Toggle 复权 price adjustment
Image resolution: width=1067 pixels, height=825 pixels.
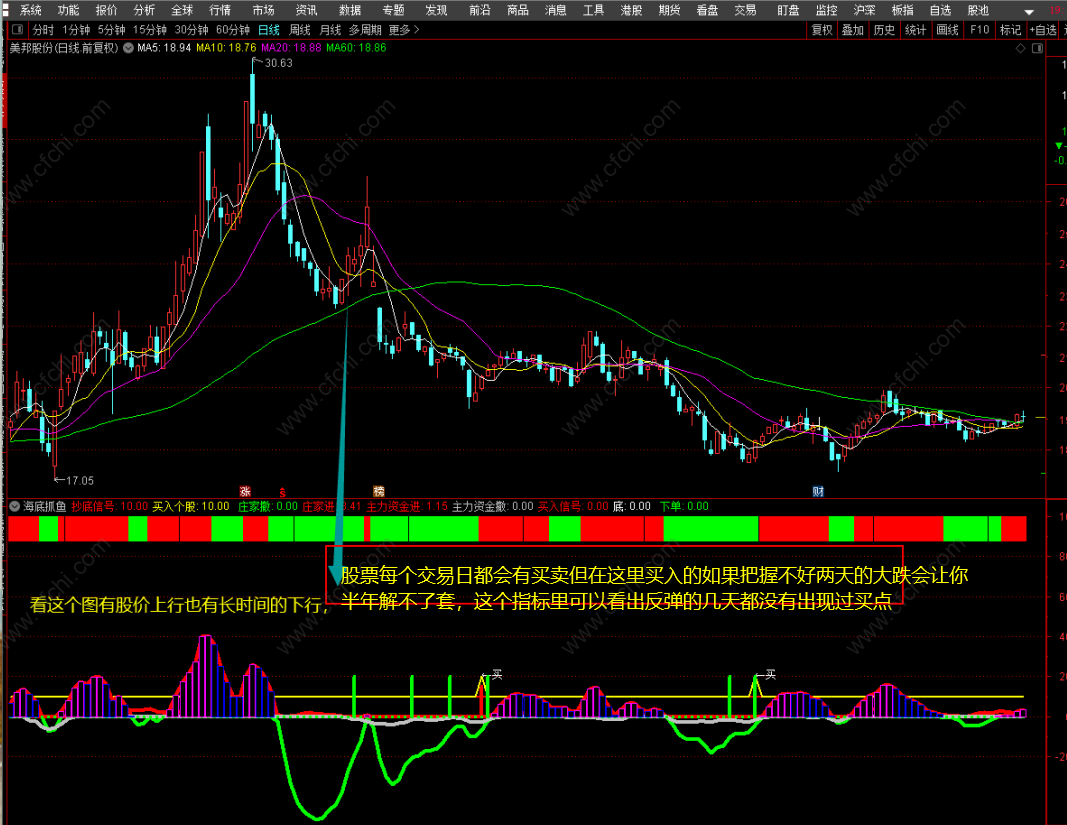tap(821, 30)
